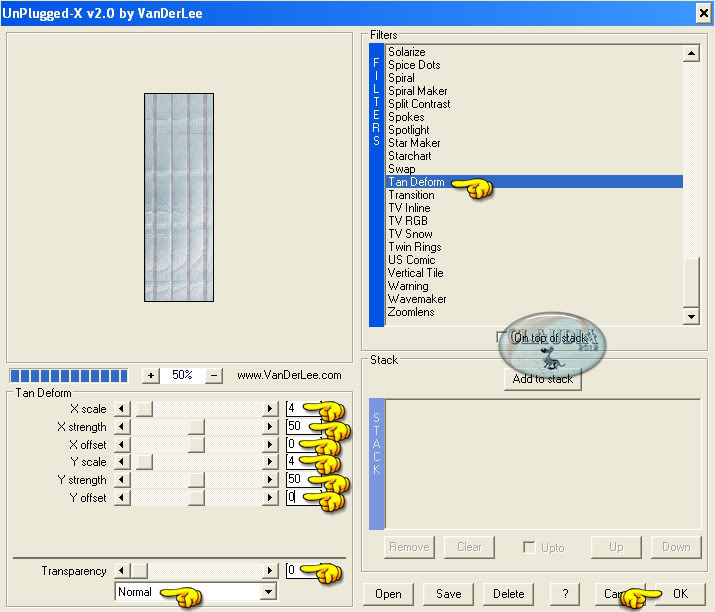The width and height of the screenshot is (715, 612).
Task: Select the Split Contrast filter
Action: (419, 104)
